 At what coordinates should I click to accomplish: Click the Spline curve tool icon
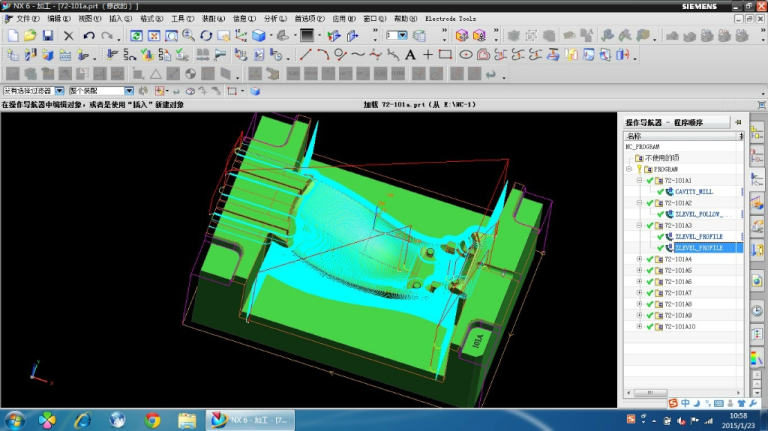(358, 55)
